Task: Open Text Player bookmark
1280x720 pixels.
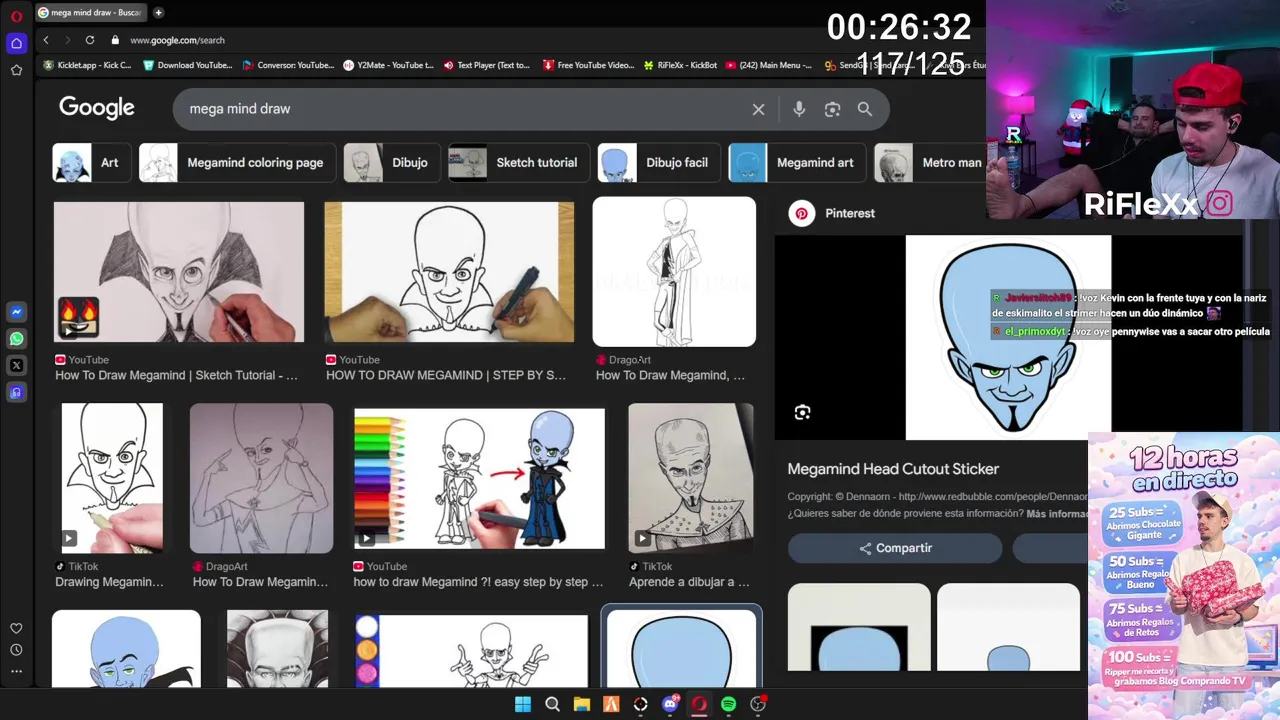Action: tap(487, 65)
